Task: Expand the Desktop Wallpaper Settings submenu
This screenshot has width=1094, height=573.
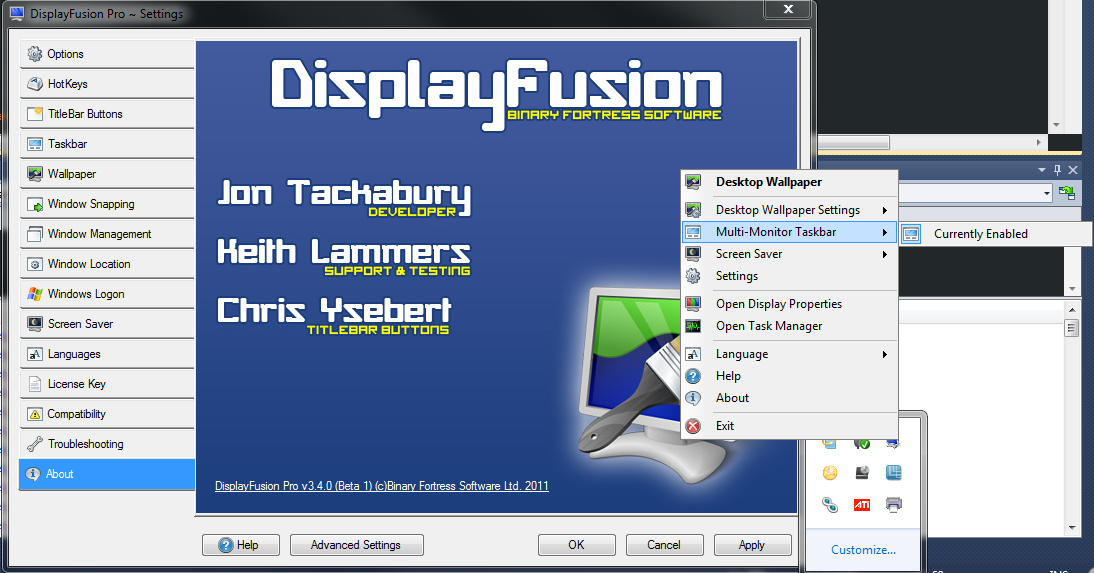Action: [788, 210]
